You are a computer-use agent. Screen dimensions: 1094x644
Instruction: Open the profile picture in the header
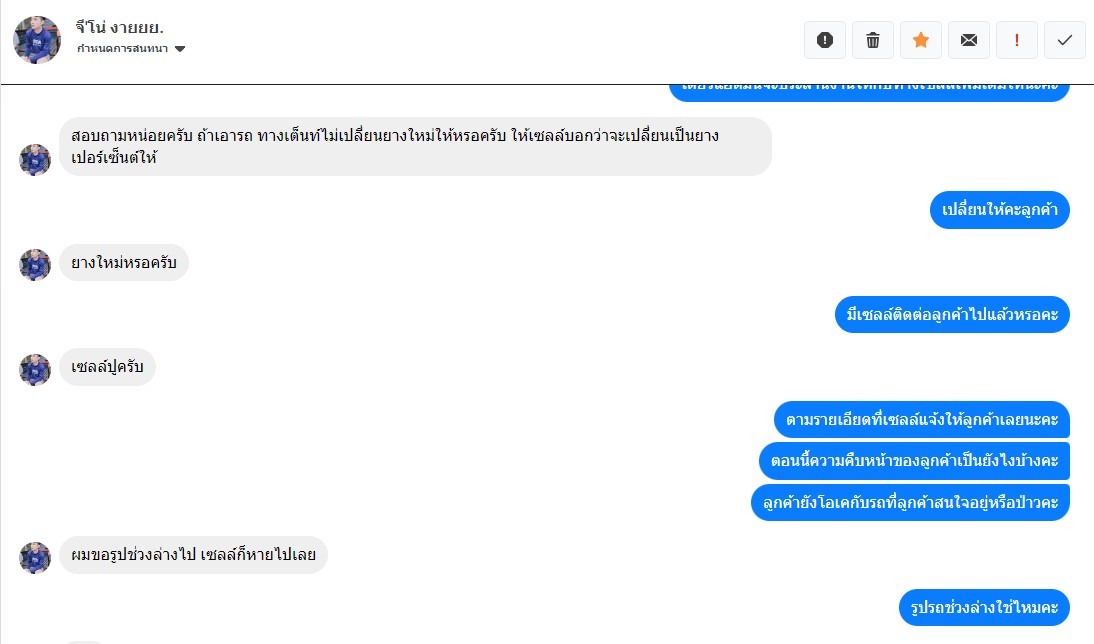click(x=37, y=40)
